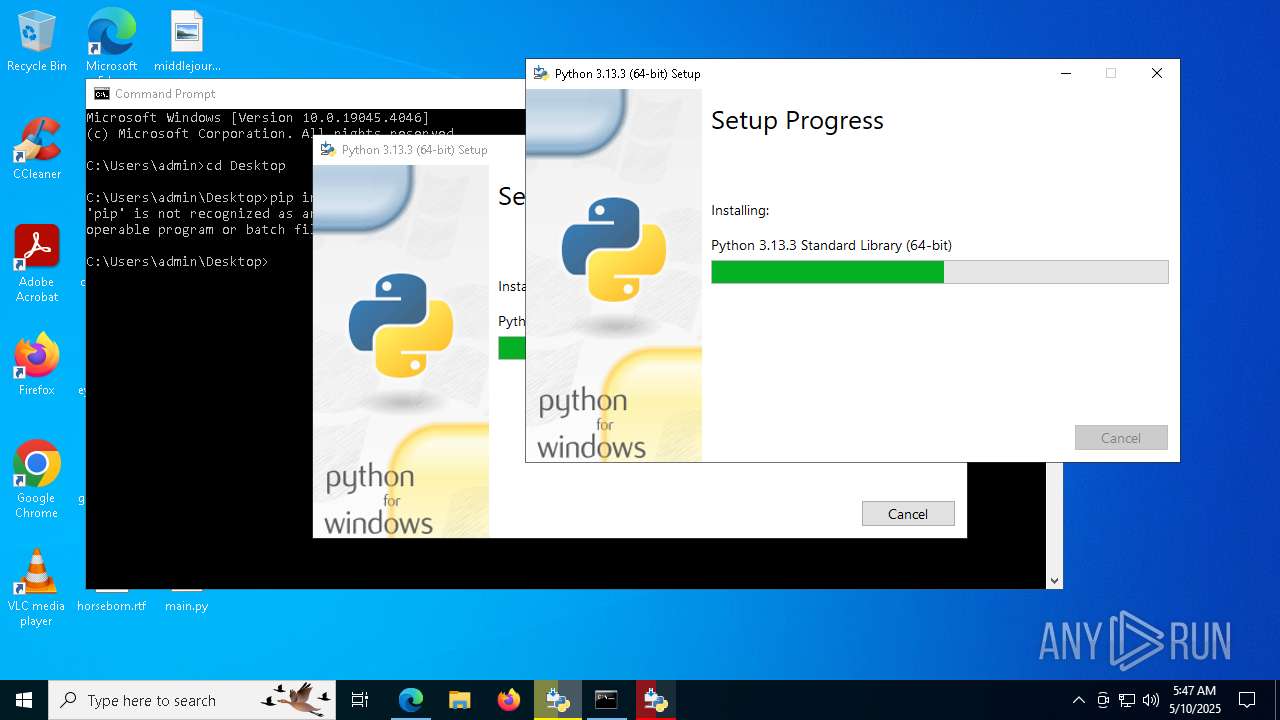Click the Command Prompt title bar icon
Screen dimensions: 1280x720
[x=102, y=94]
